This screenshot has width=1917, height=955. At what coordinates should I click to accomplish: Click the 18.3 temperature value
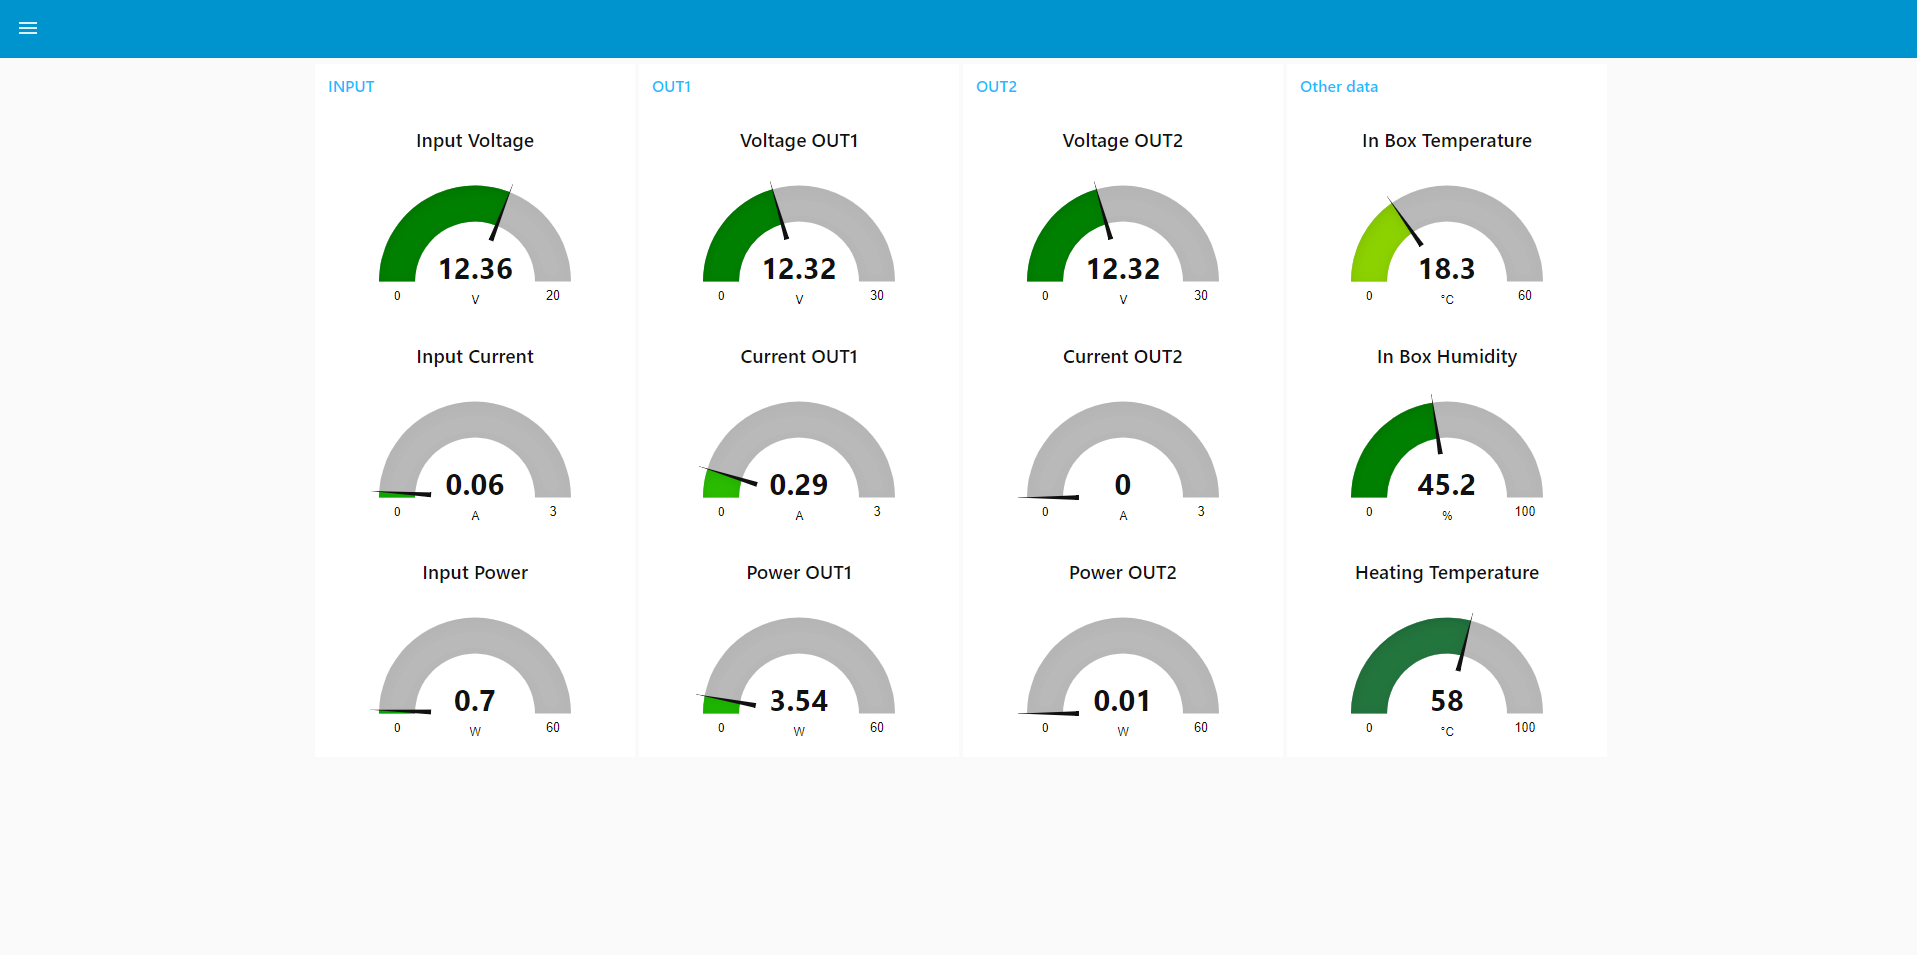(1447, 269)
